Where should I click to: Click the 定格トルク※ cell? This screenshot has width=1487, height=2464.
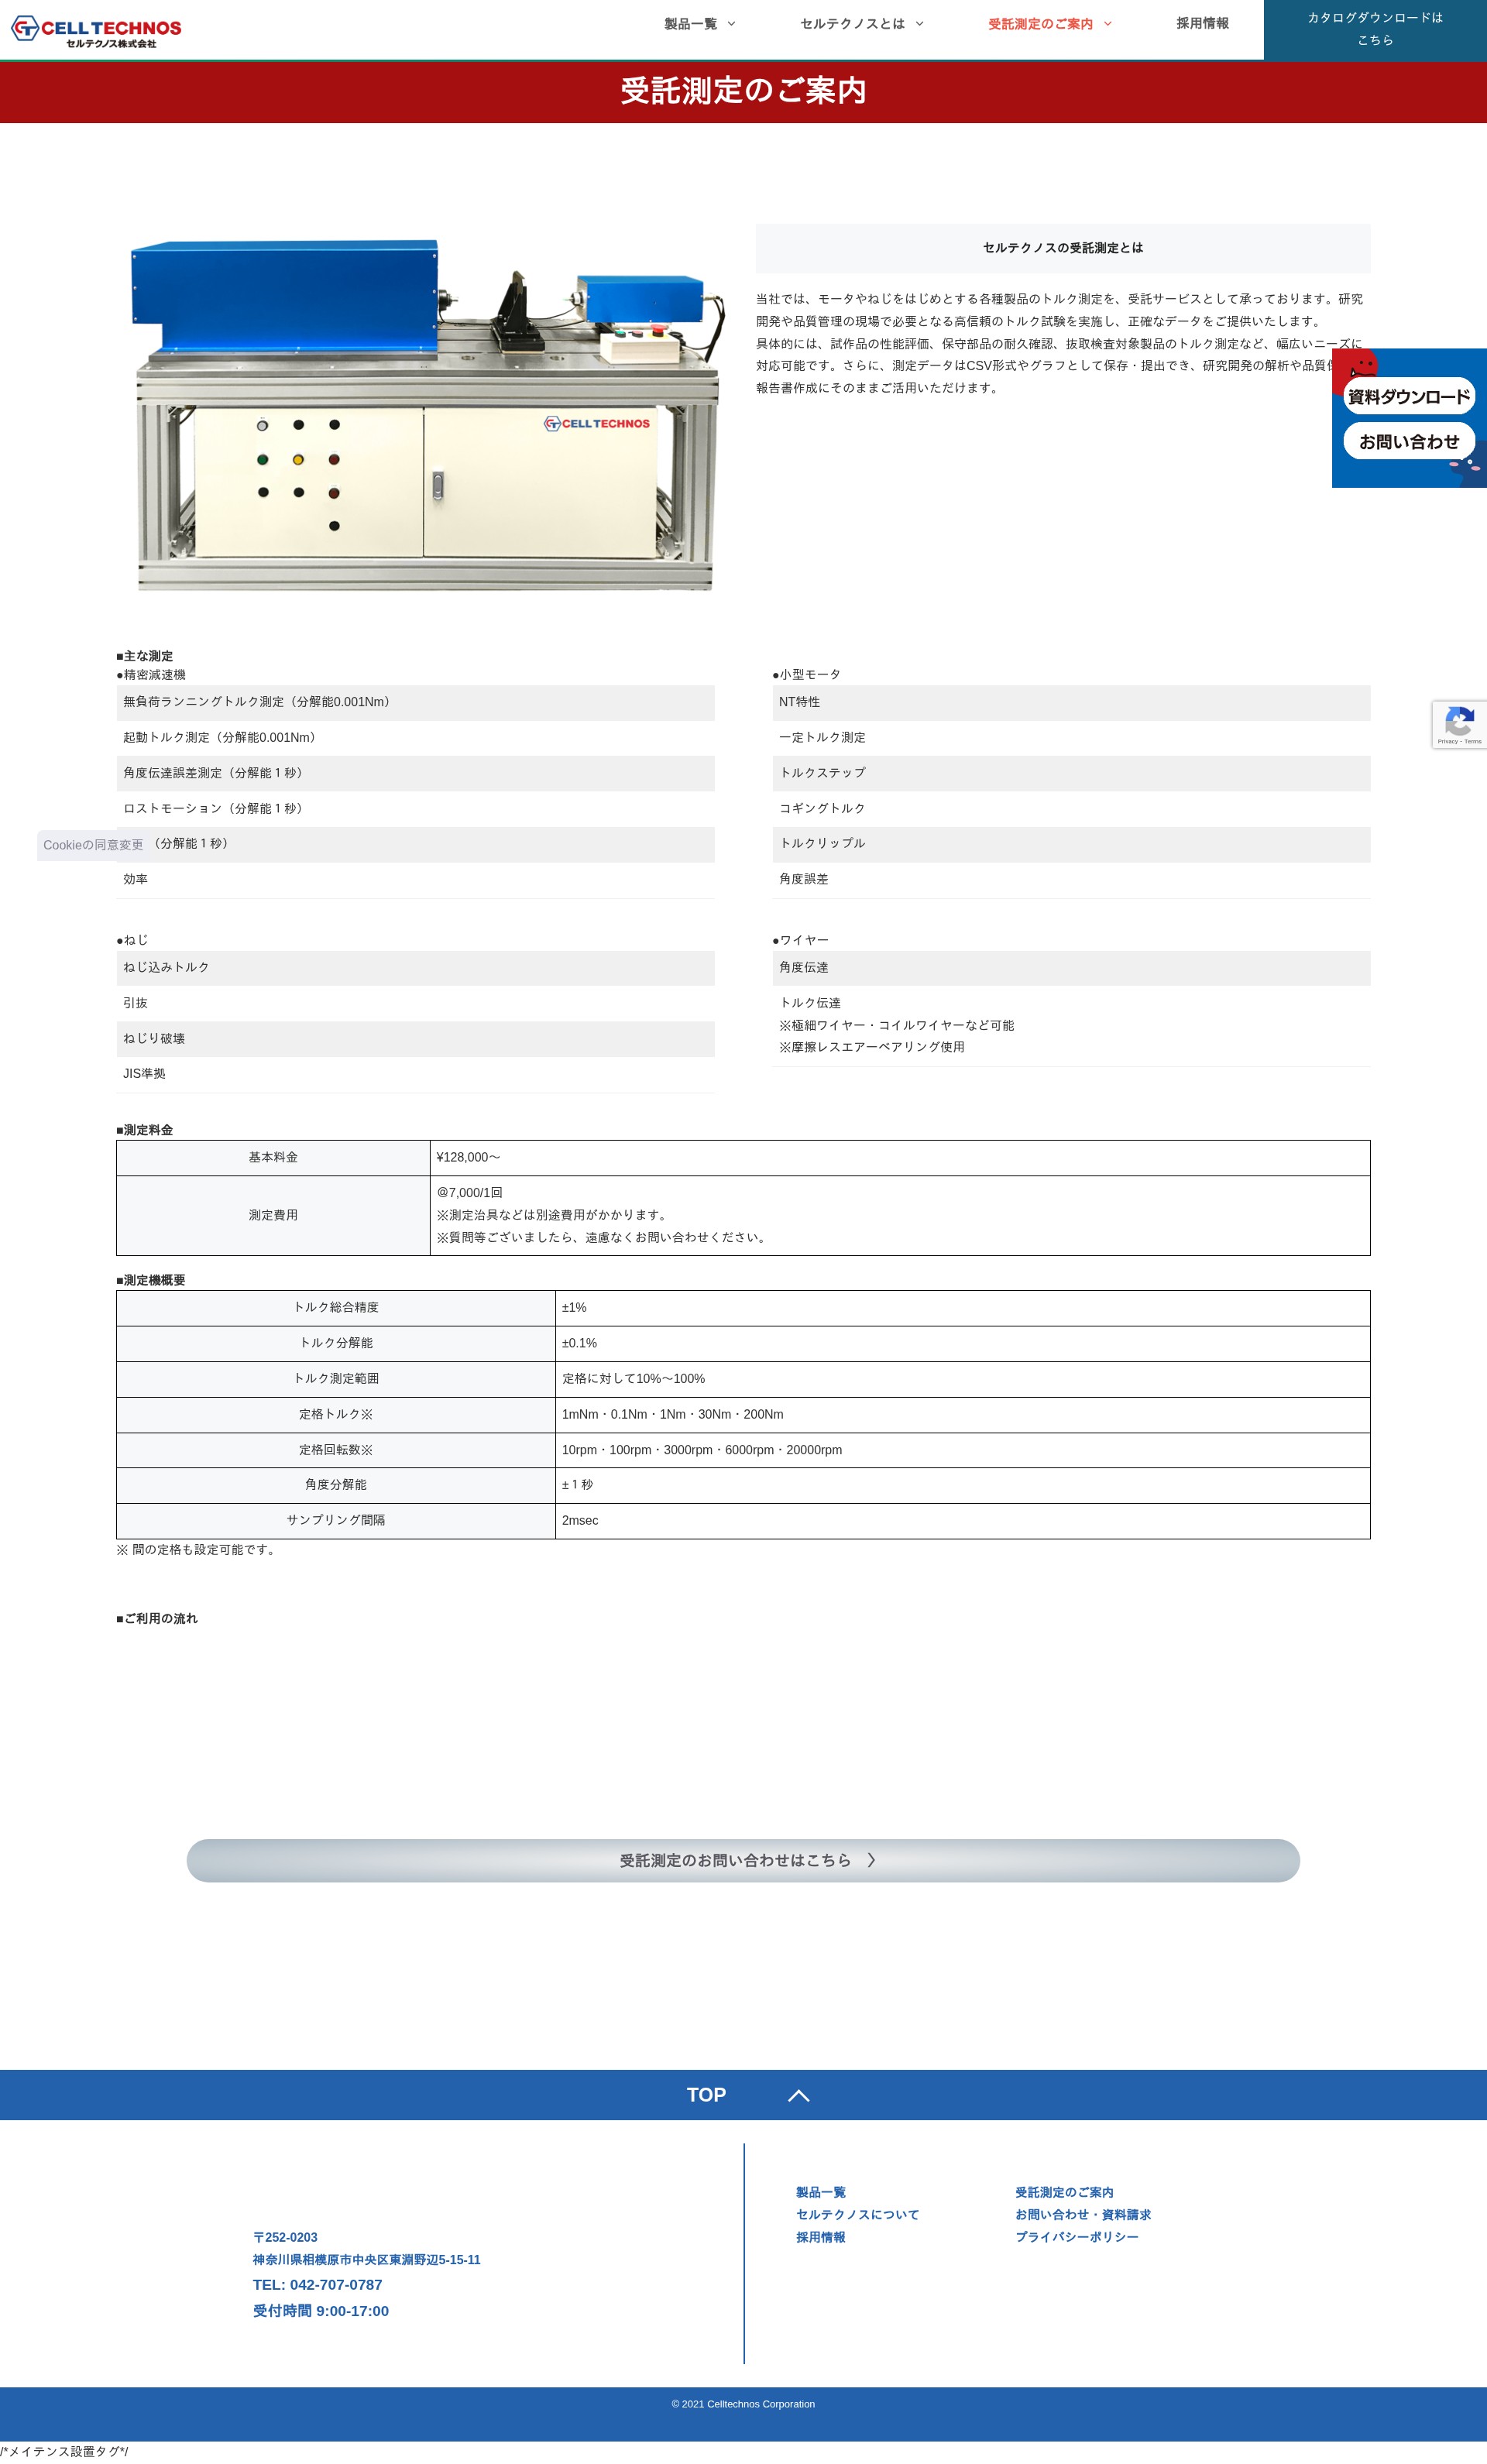click(336, 1415)
